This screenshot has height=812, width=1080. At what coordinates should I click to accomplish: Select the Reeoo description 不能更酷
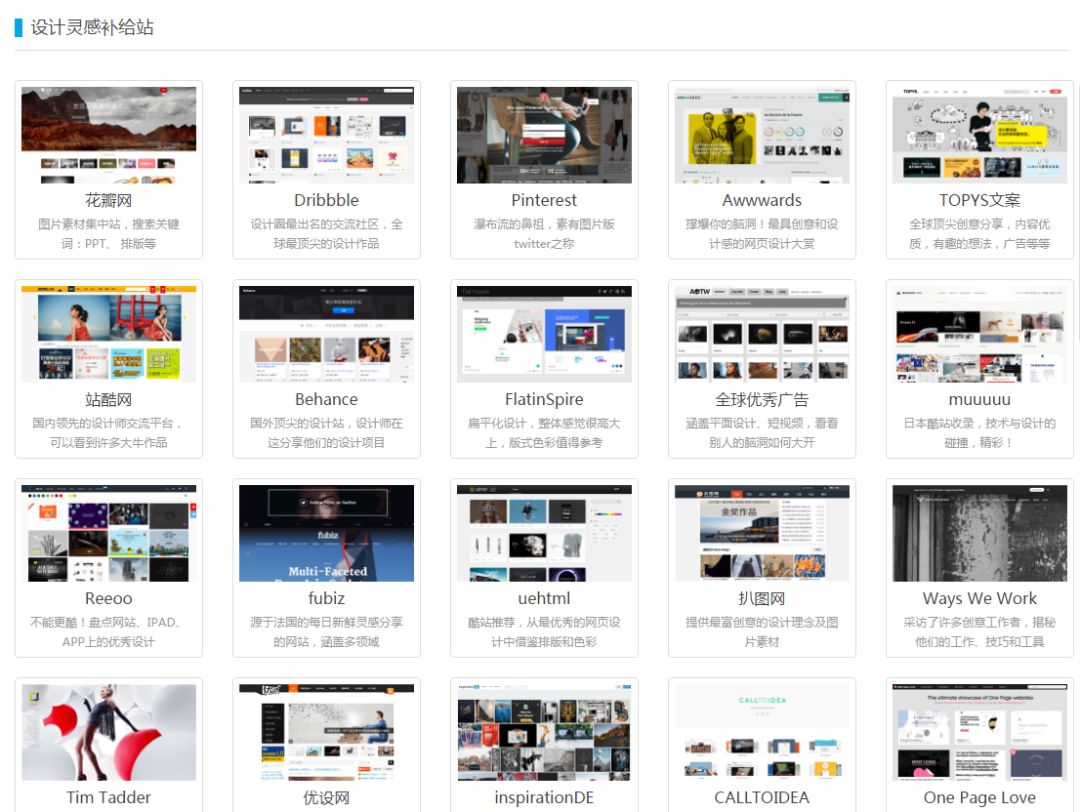point(109,632)
